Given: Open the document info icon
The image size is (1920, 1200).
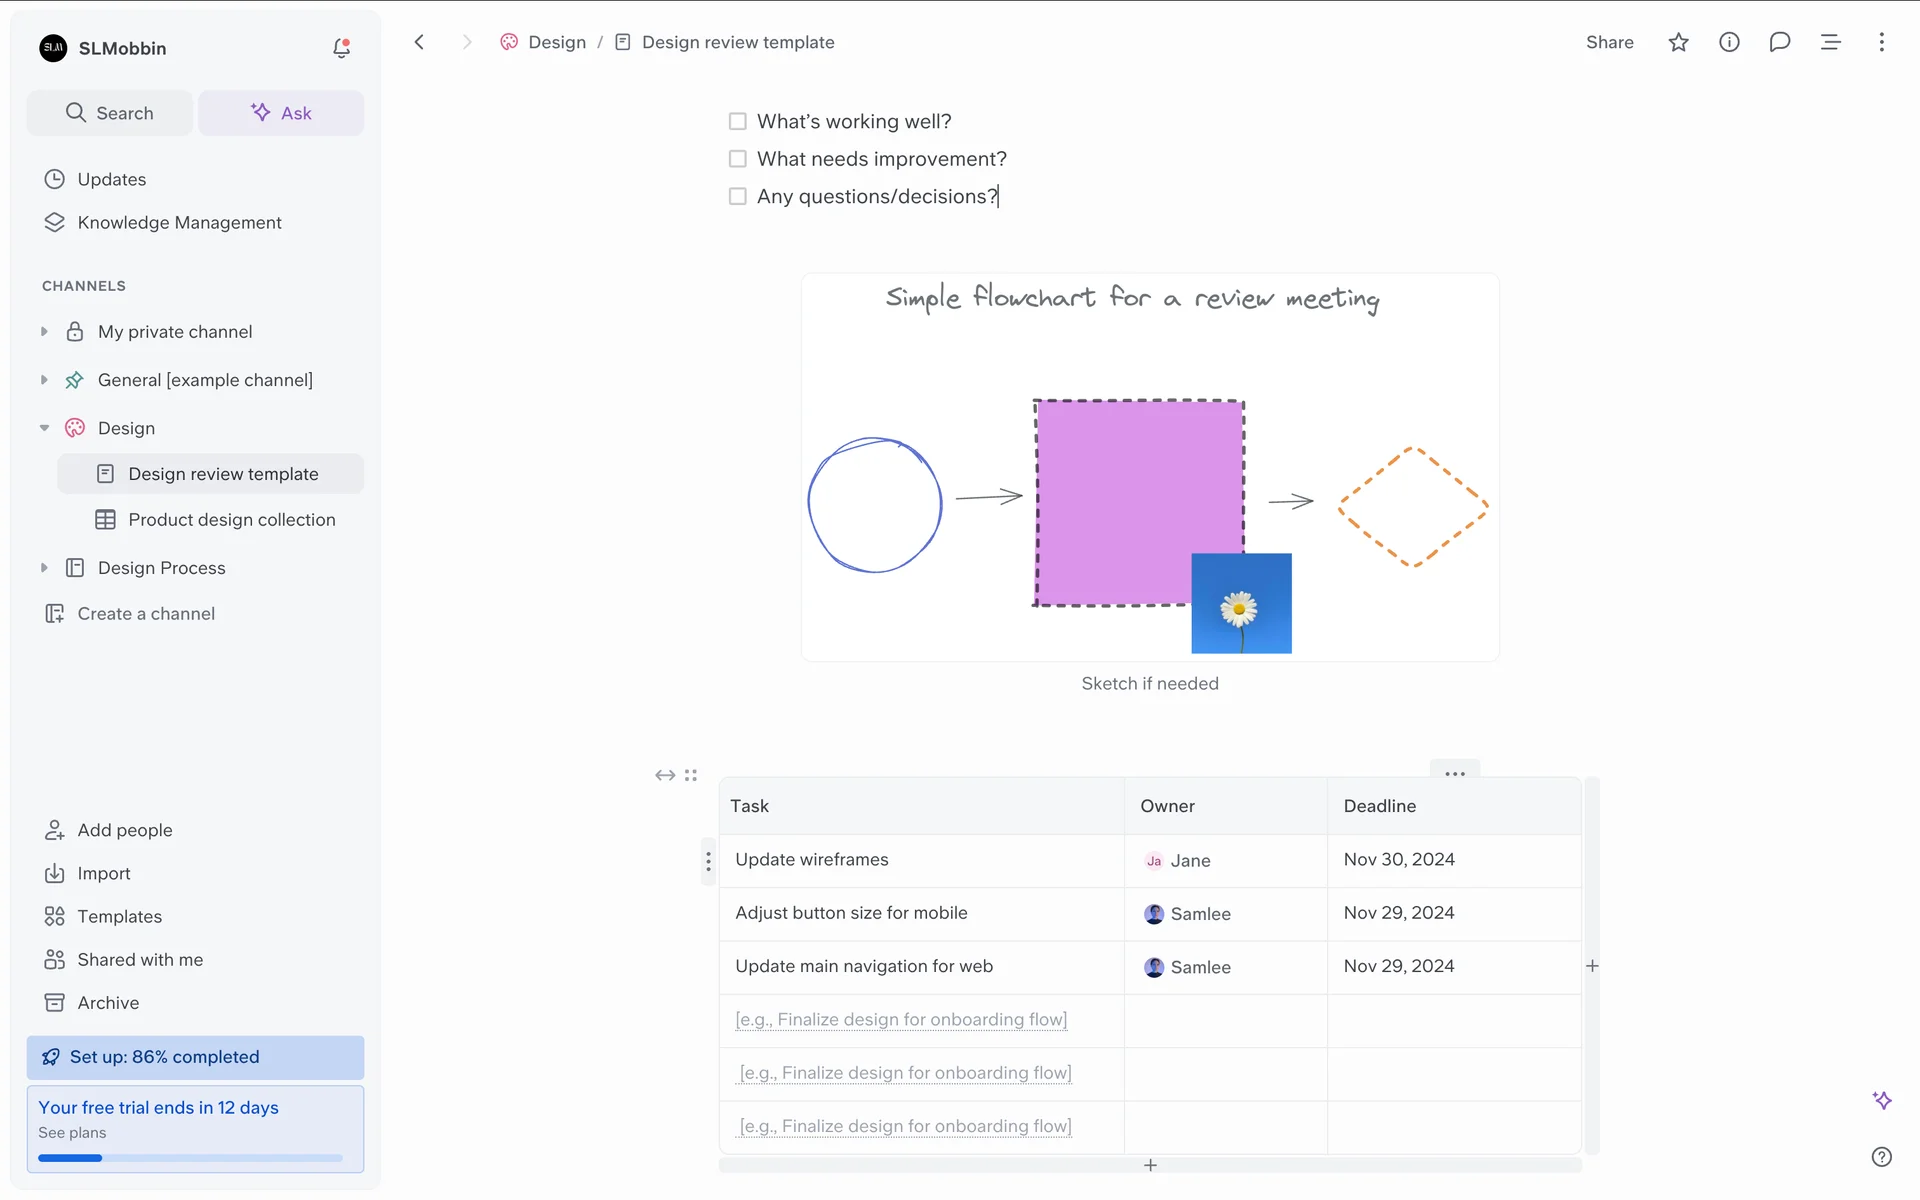Looking at the screenshot, I should point(1729,42).
